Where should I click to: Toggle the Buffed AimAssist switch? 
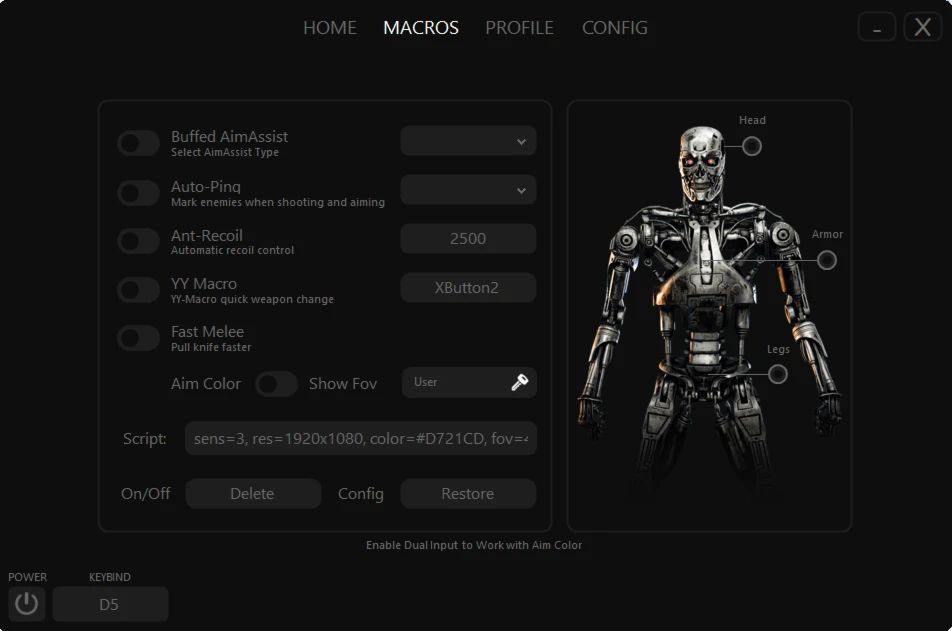pos(138,143)
